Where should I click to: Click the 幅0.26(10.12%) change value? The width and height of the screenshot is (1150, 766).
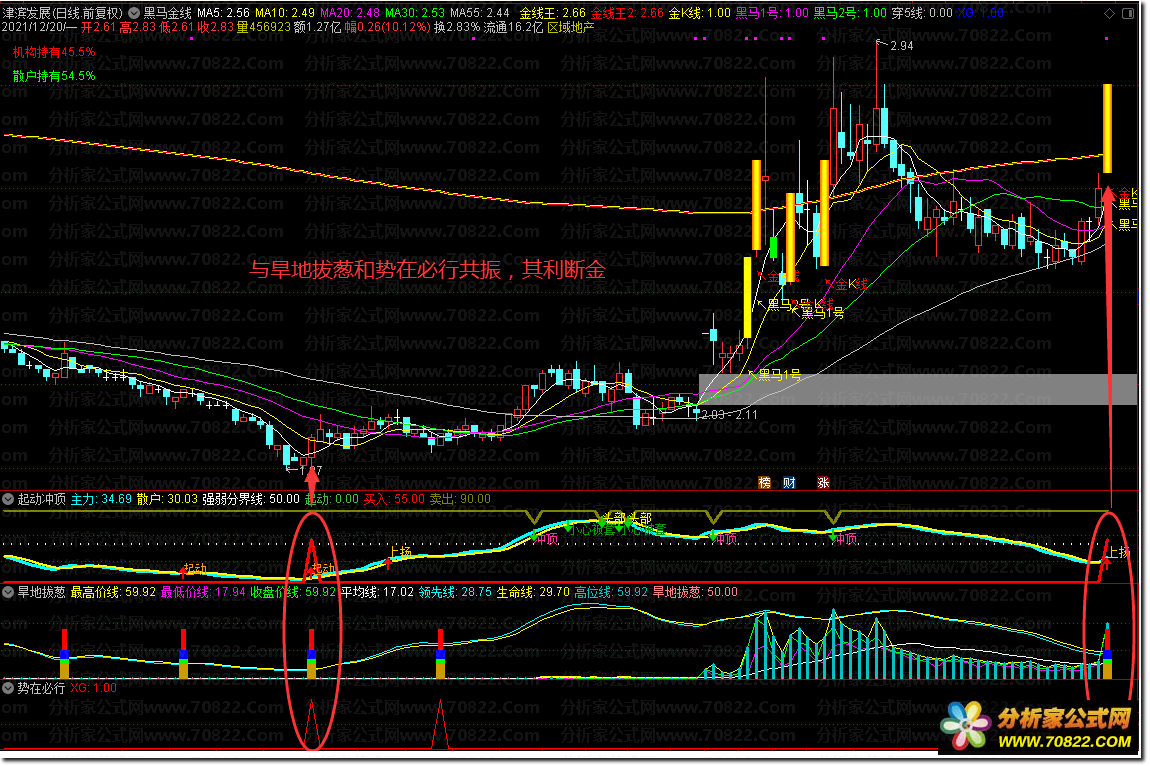(x=387, y=27)
